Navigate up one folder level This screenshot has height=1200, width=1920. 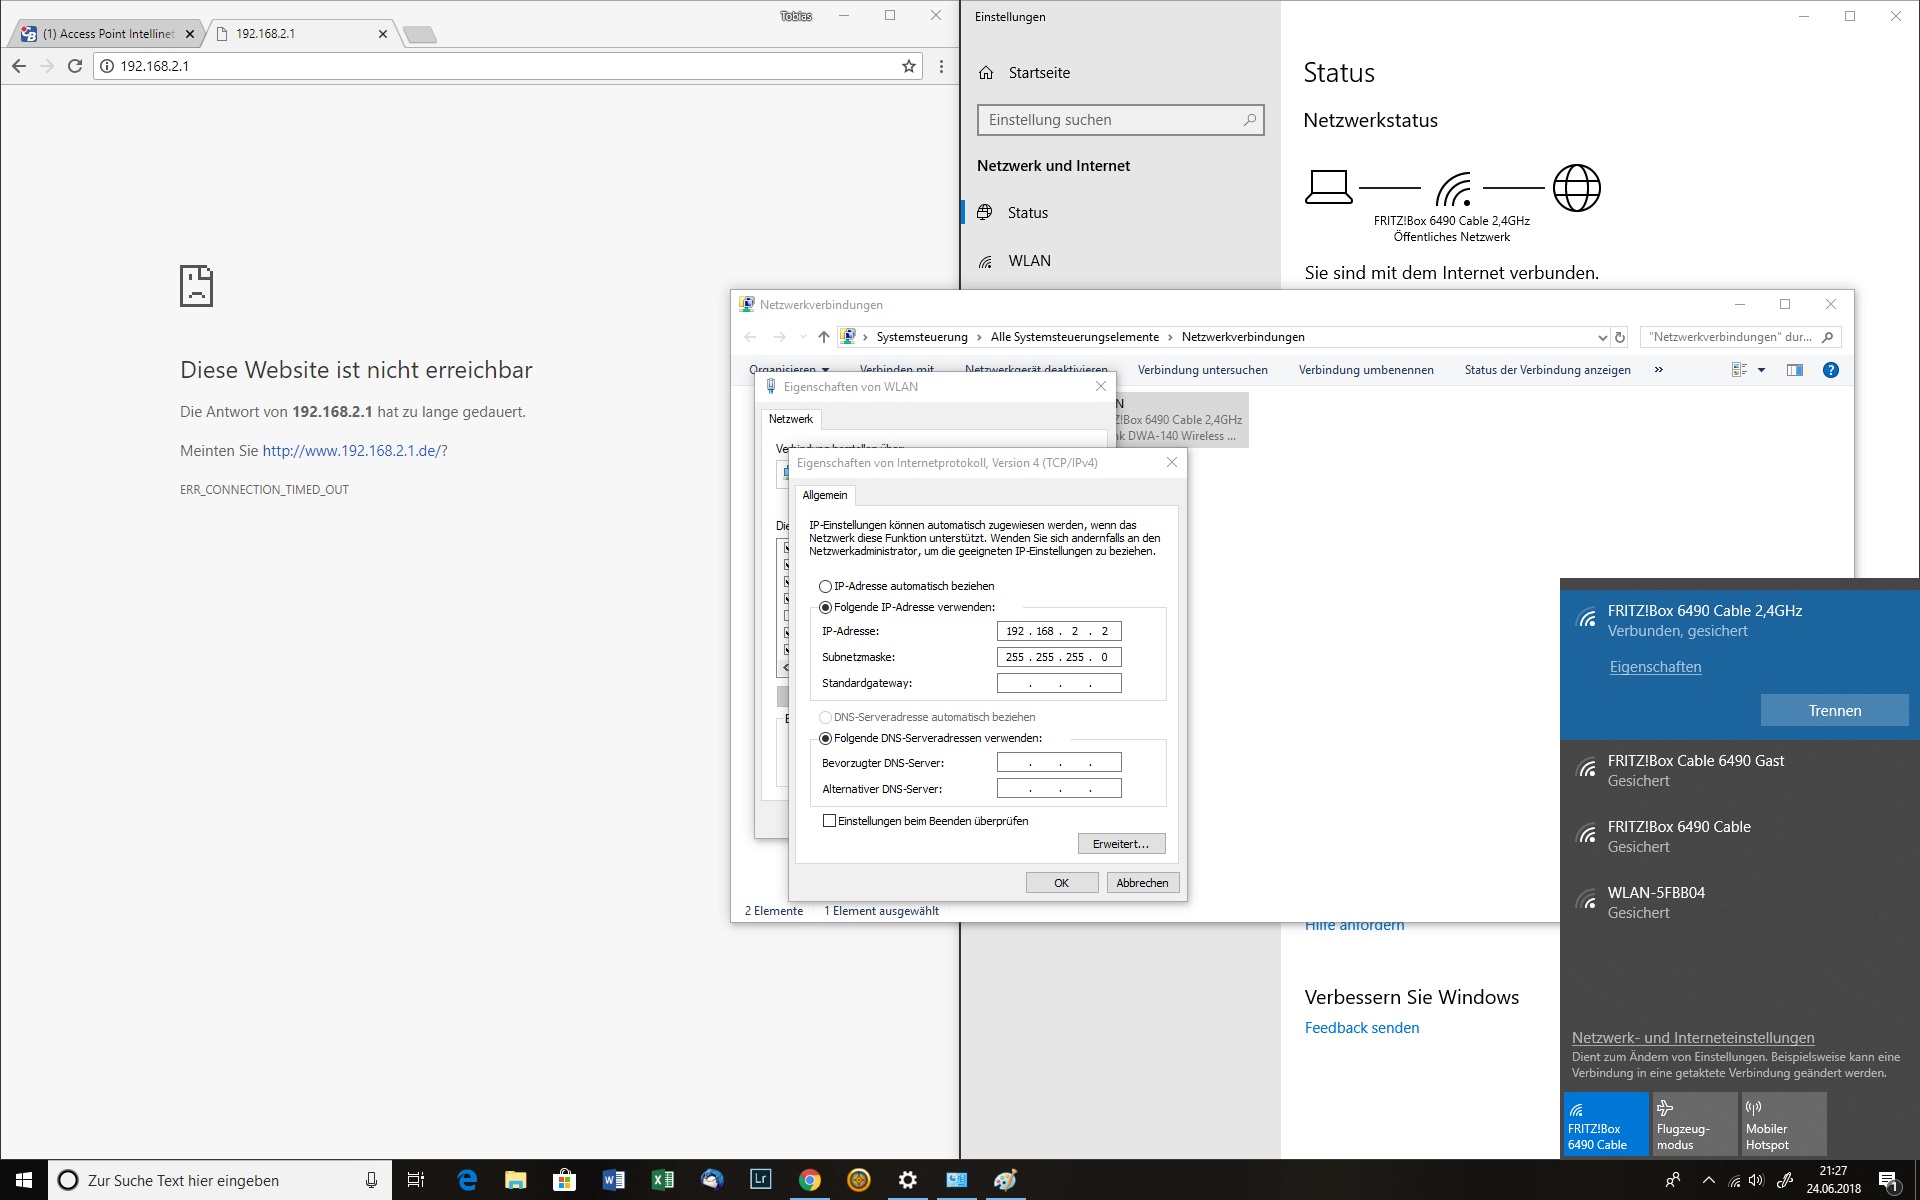[x=823, y=337]
